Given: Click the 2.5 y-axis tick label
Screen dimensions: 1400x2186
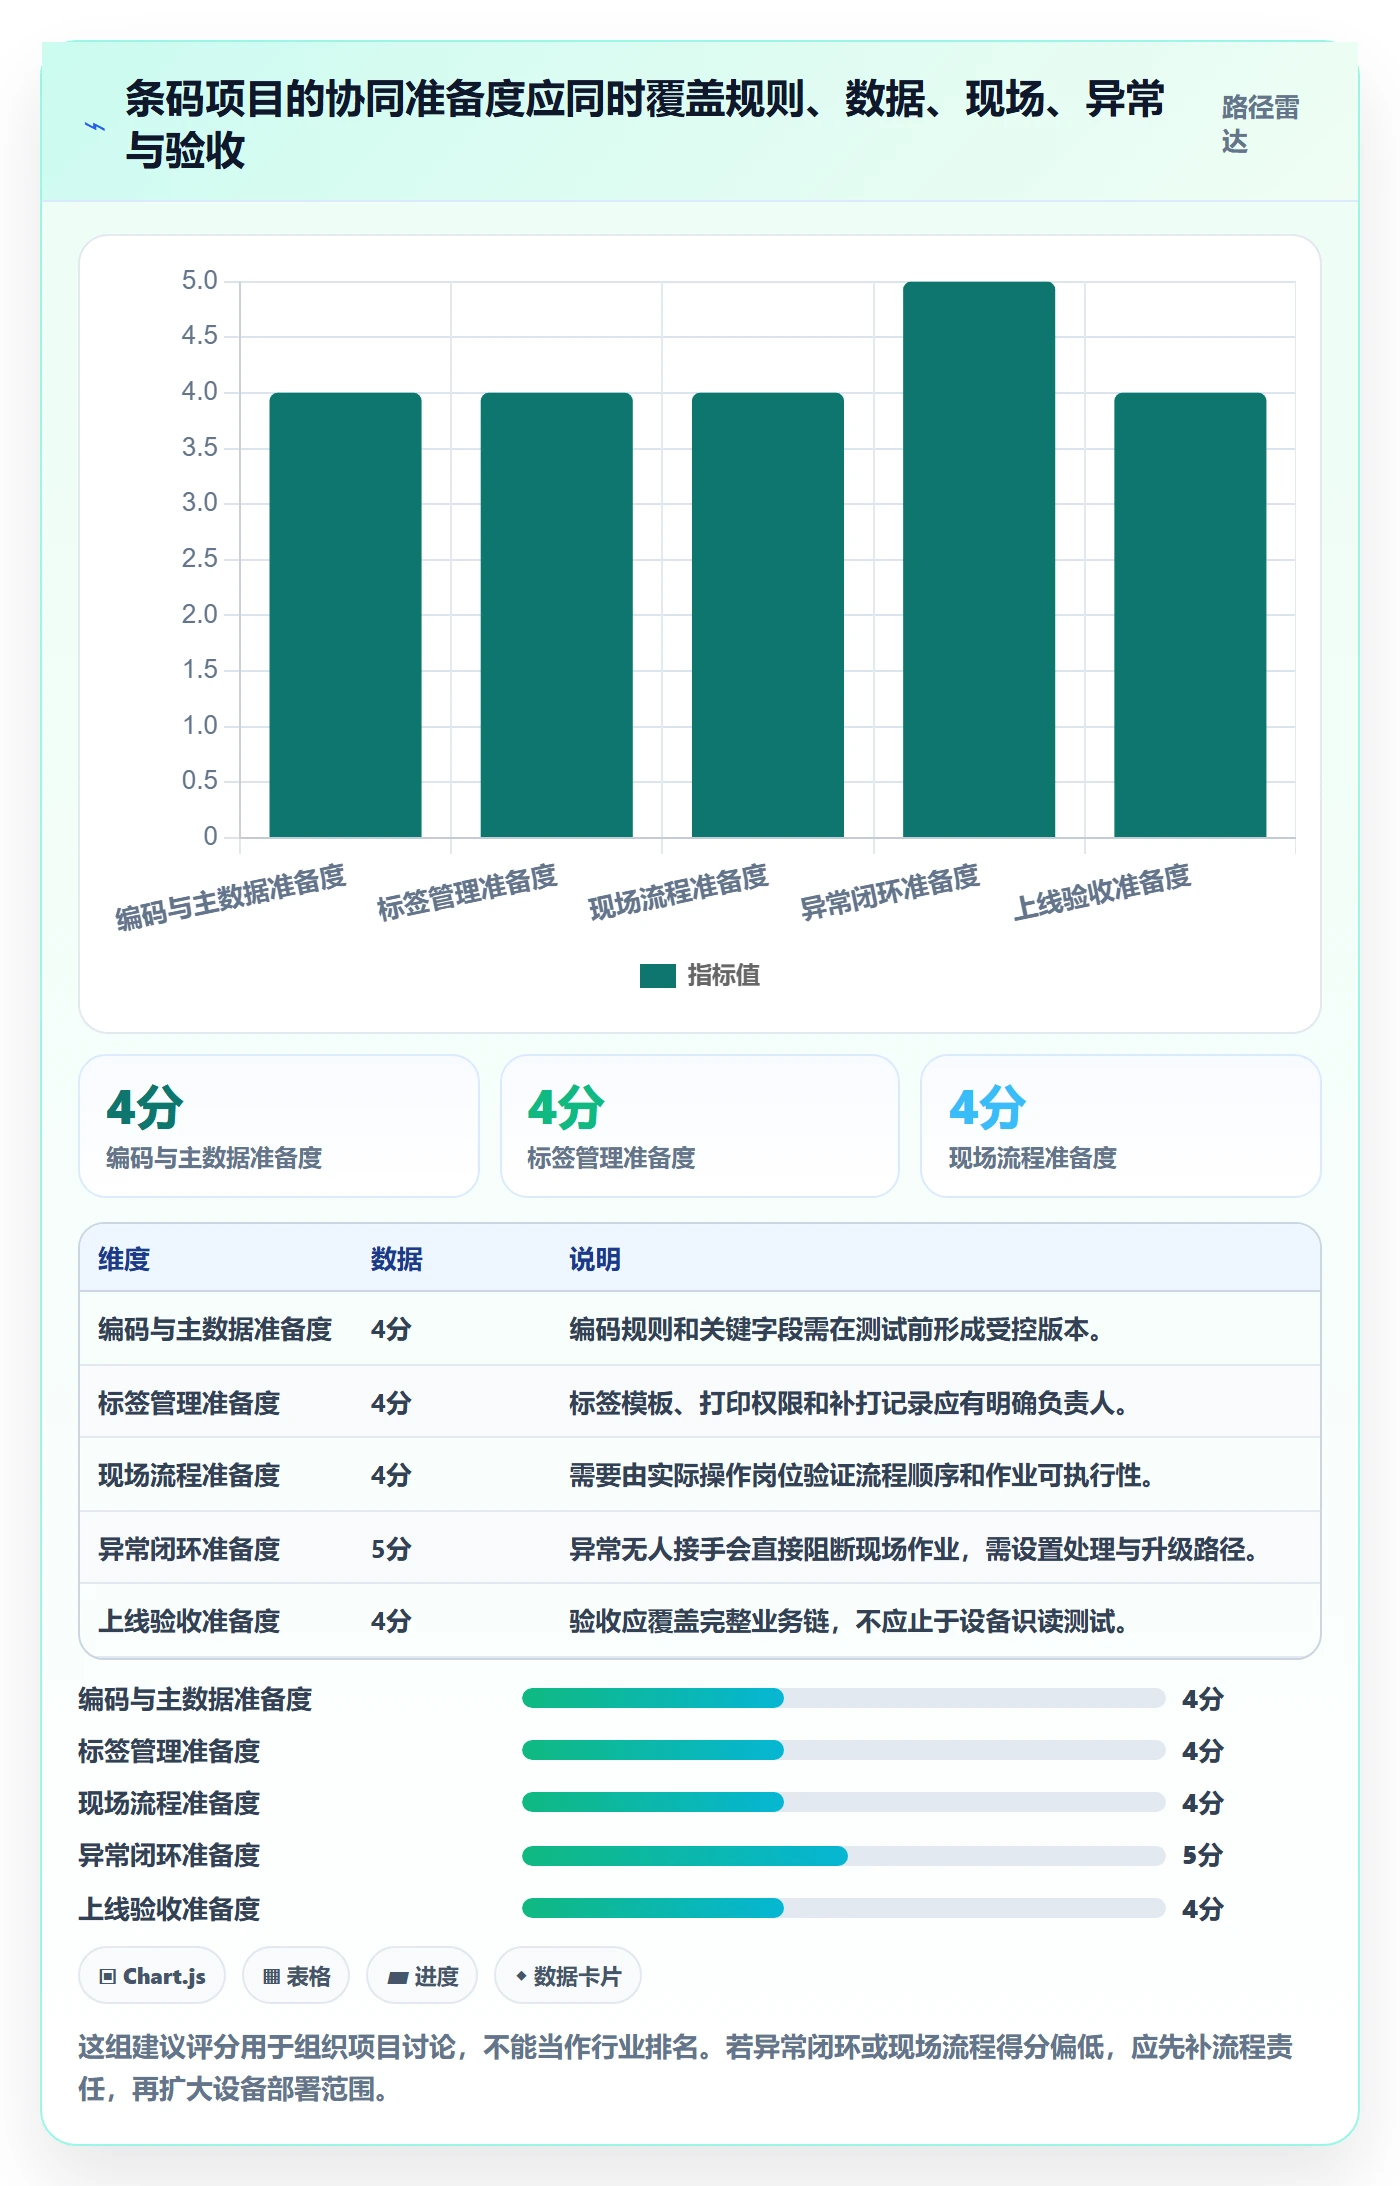Looking at the screenshot, I should point(199,558).
